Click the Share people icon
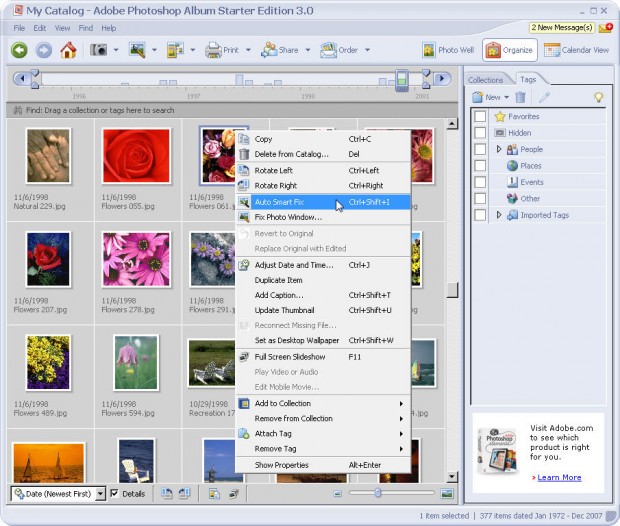The width and height of the screenshot is (620, 526). coord(269,50)
